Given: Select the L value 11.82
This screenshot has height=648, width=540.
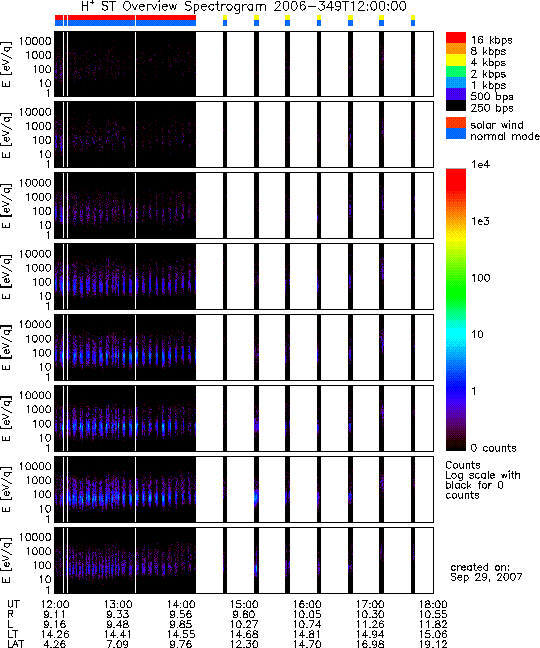Looking at the screenshot, I should click(433, 624).
